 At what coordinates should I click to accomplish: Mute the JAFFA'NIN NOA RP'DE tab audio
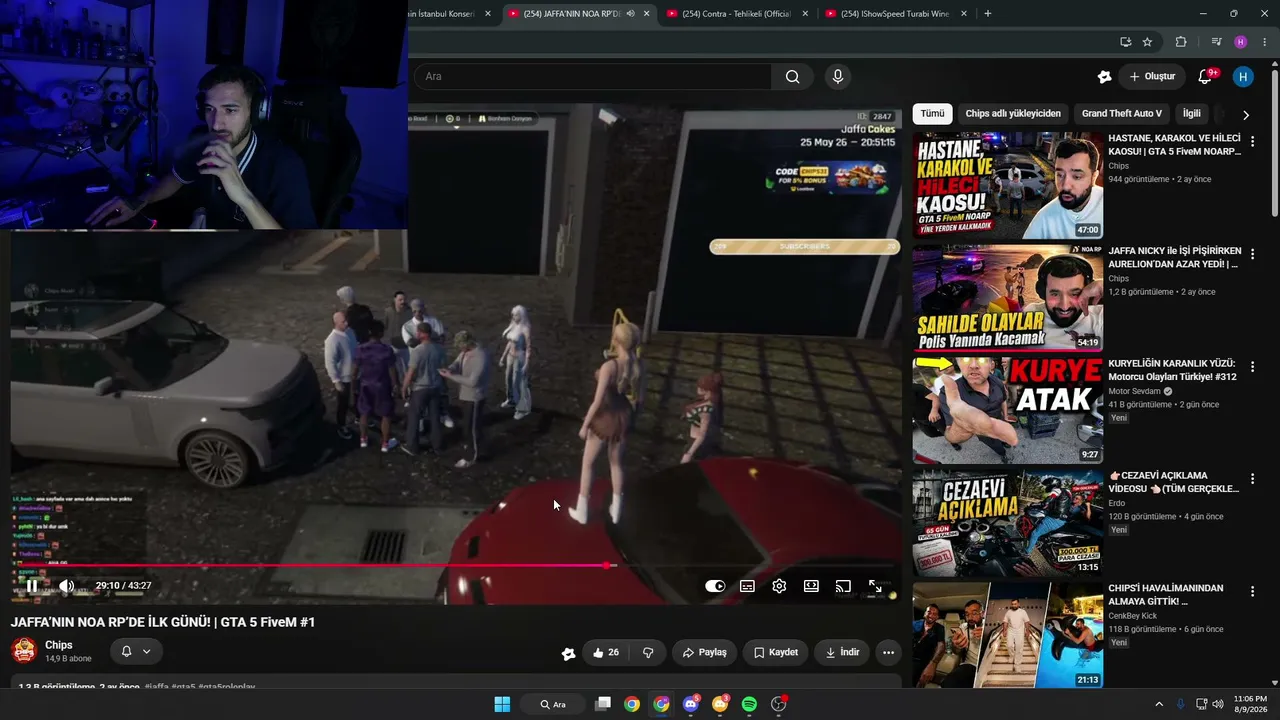pyautogui.click(x=630, y=14)
